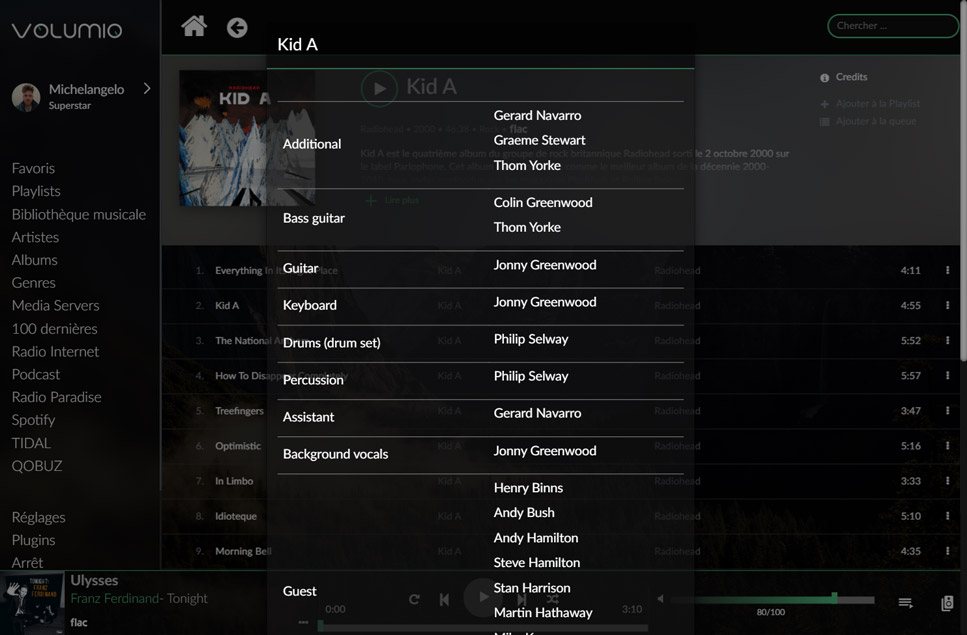Expand the Michelangelo user profile chevron
This screenshot has width=967, height=635.
tap(147, 89)
